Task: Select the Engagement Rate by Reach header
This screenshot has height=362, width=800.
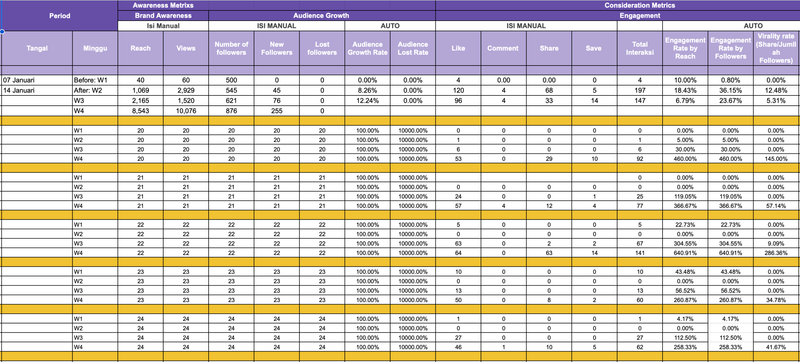Action: click(685, 48)
